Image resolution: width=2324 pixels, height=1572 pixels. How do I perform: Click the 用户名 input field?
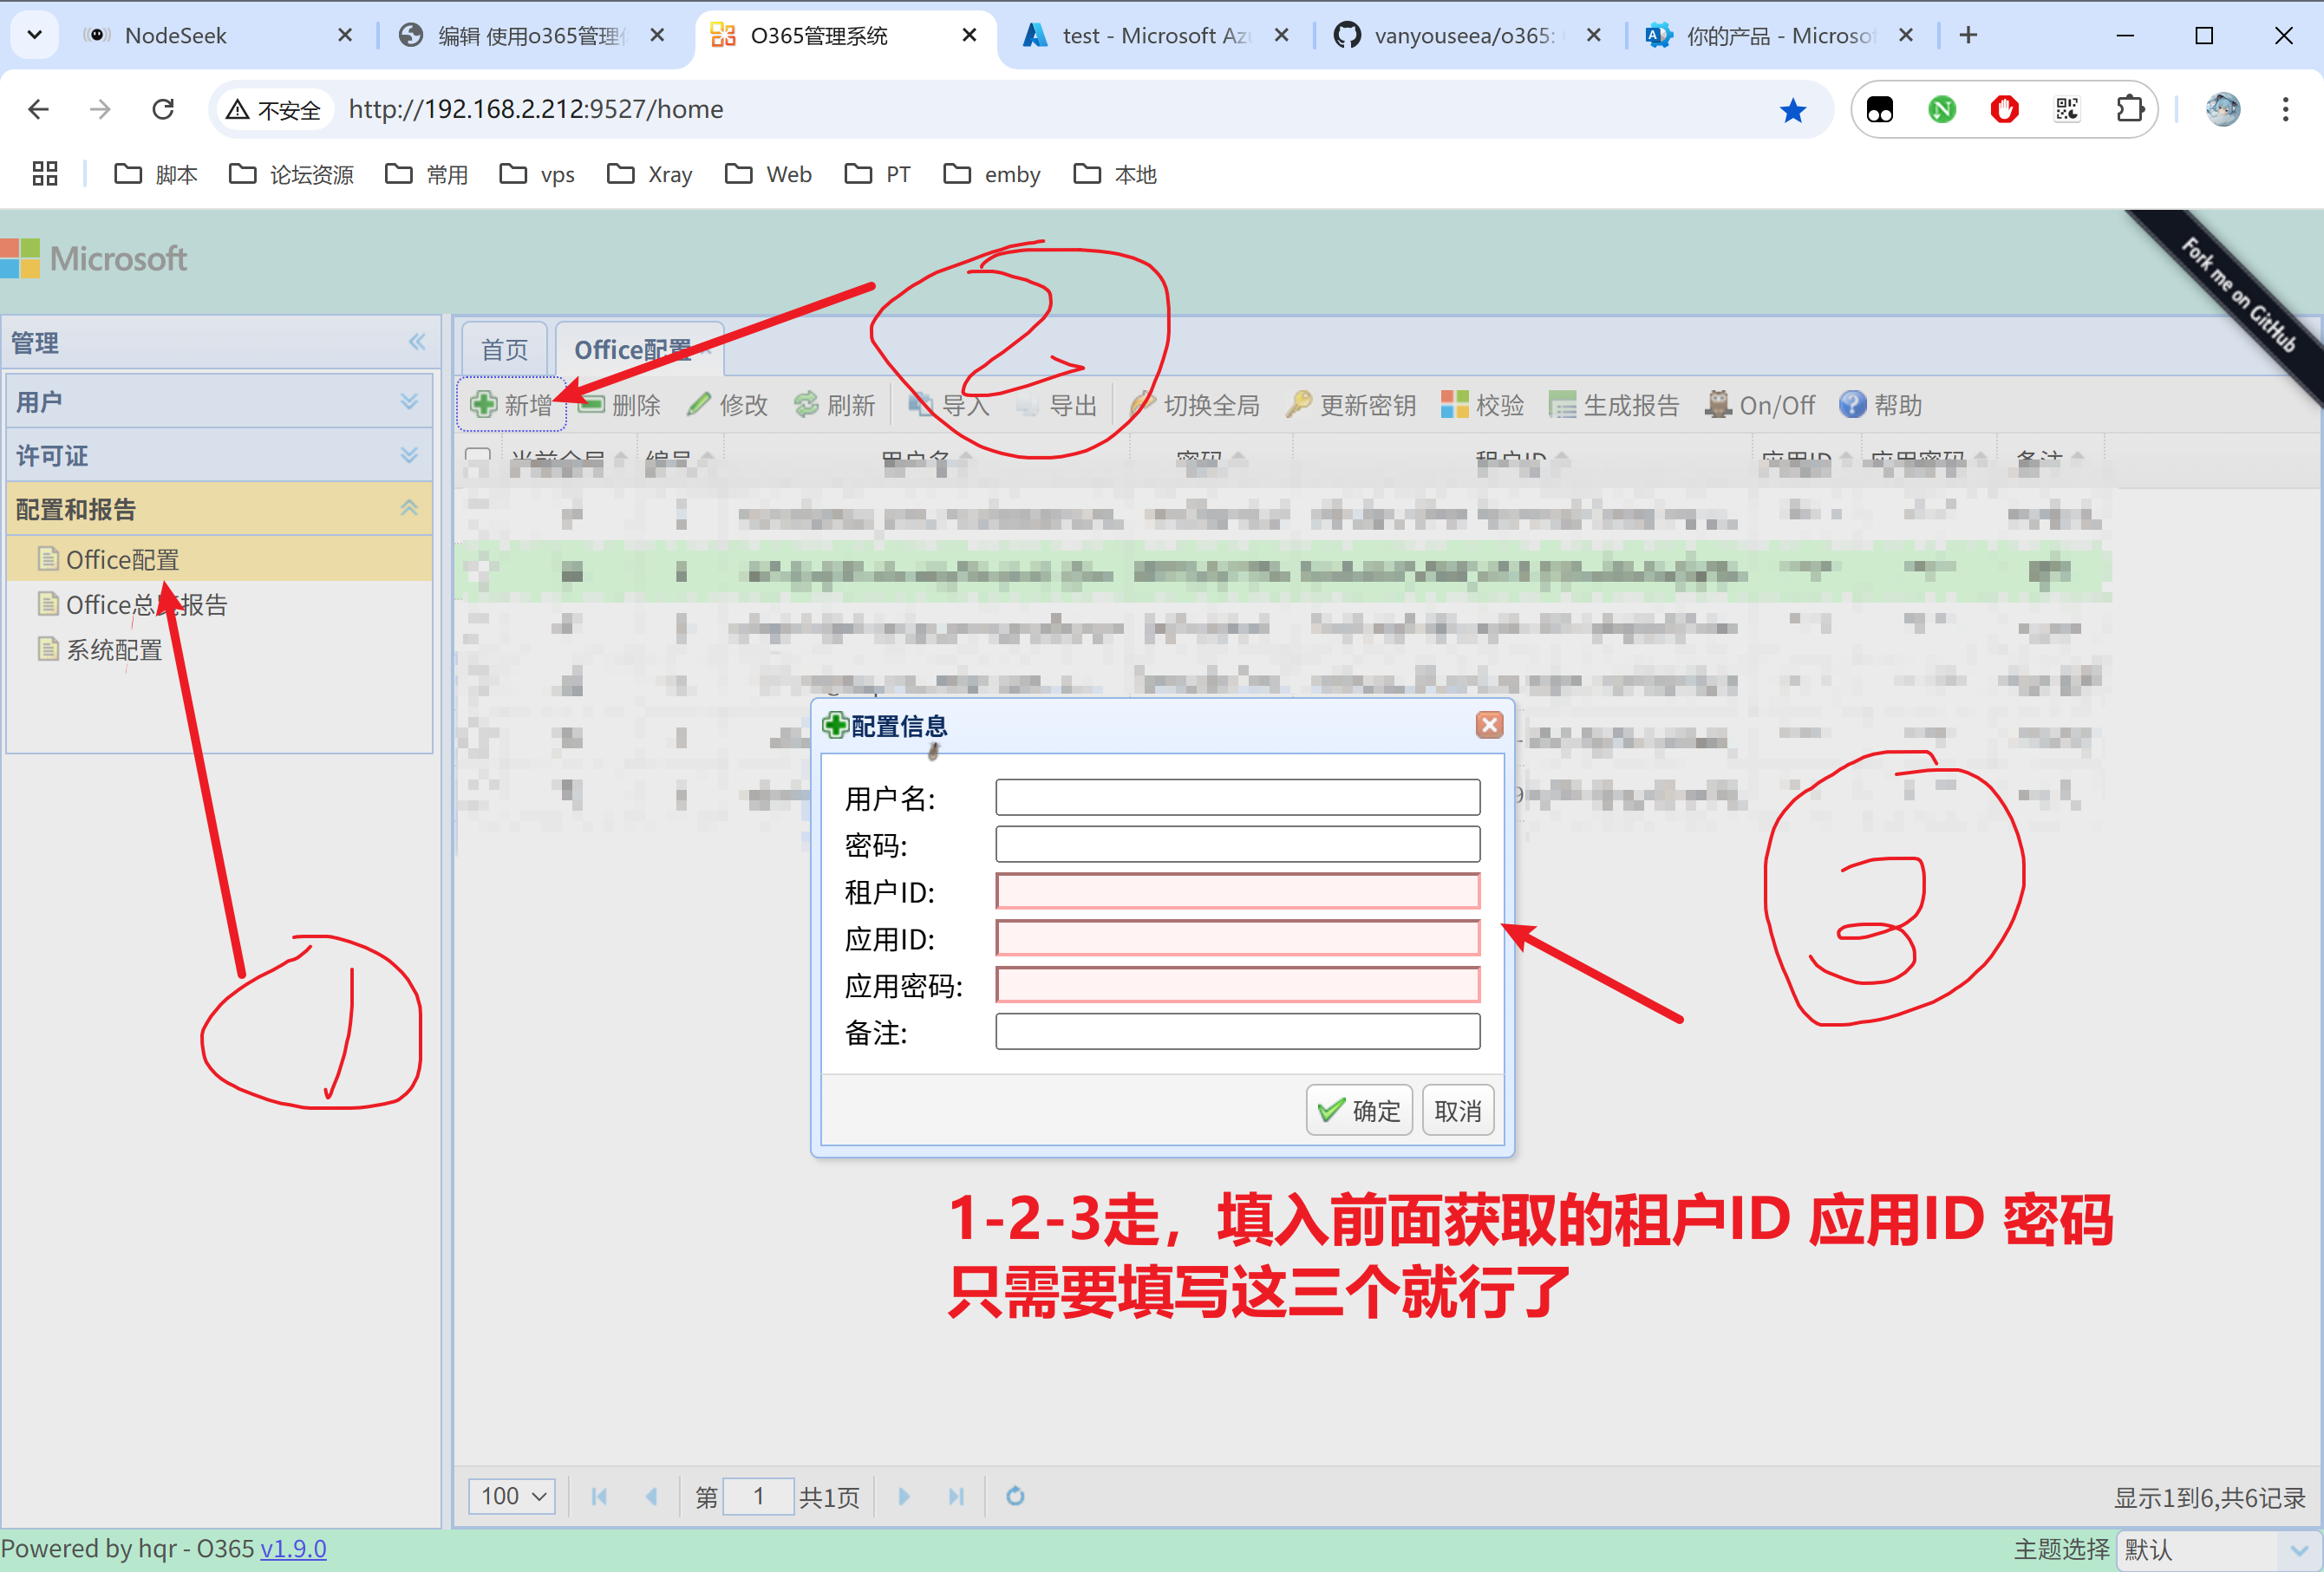(1237, 797)
